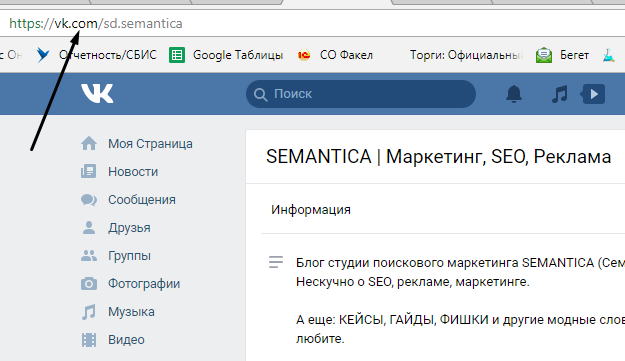Open the music note icon in header
The height and width of the screenshot is (361, 625).
coord(560,94)
